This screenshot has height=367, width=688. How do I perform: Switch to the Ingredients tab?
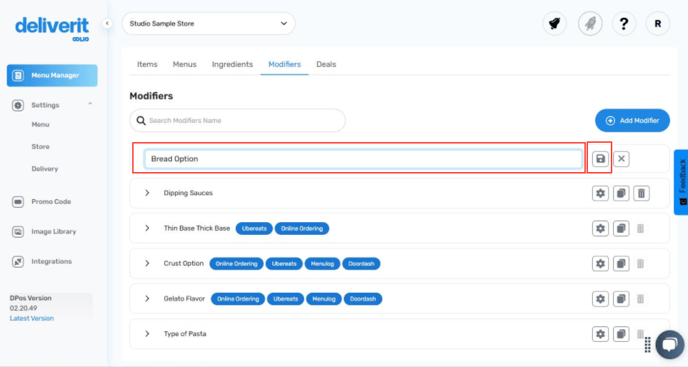(232, 64)
